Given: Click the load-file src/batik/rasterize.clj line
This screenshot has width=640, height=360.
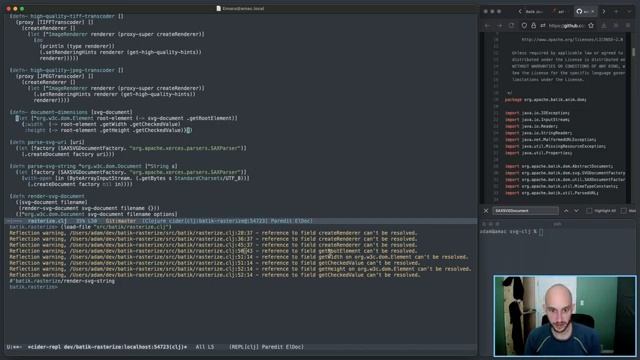Looking at the screenshot, I should click(x=91, y=227).
